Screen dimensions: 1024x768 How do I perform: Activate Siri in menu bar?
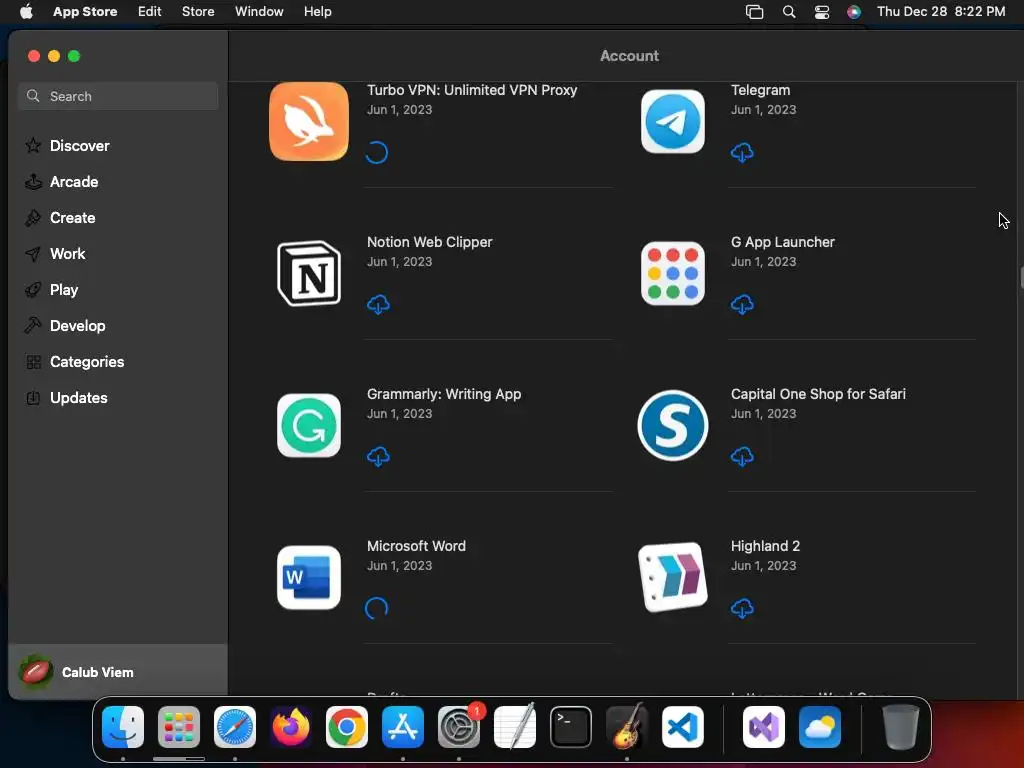(x=854, y=12)
